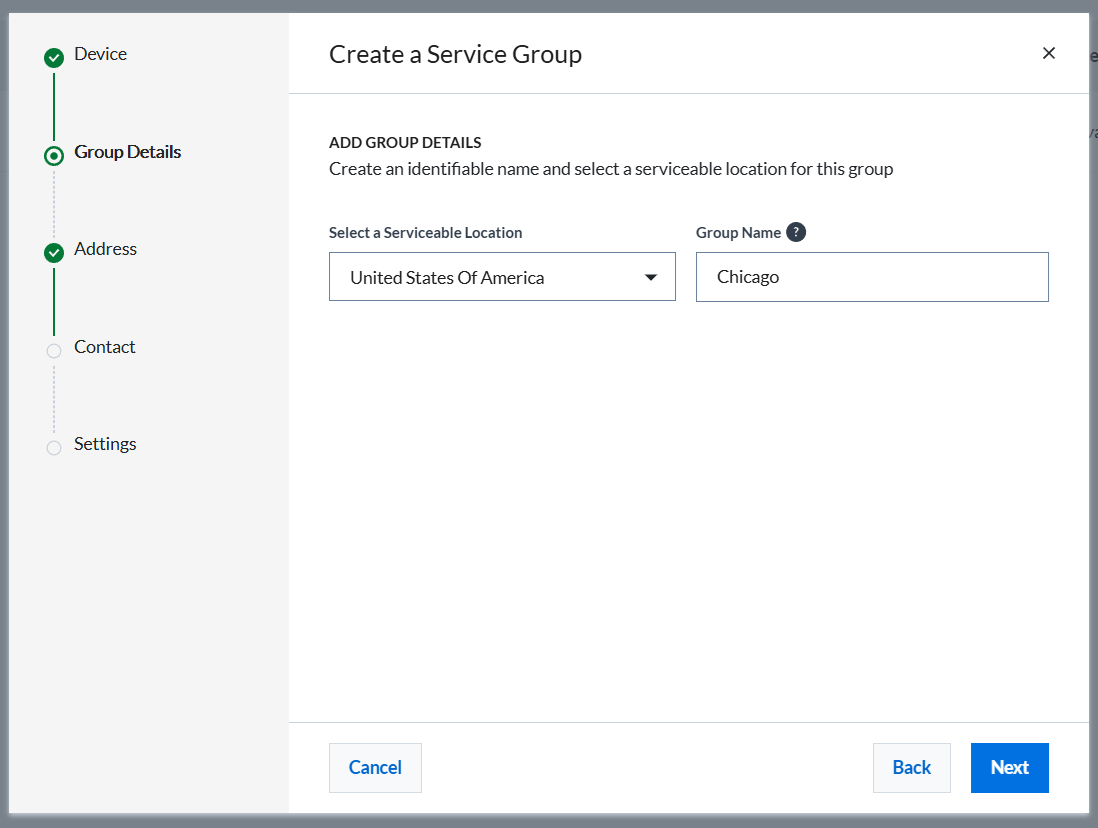Select the Group Details step label
This screenshot has height=828, width=1098.
point(128,152)
